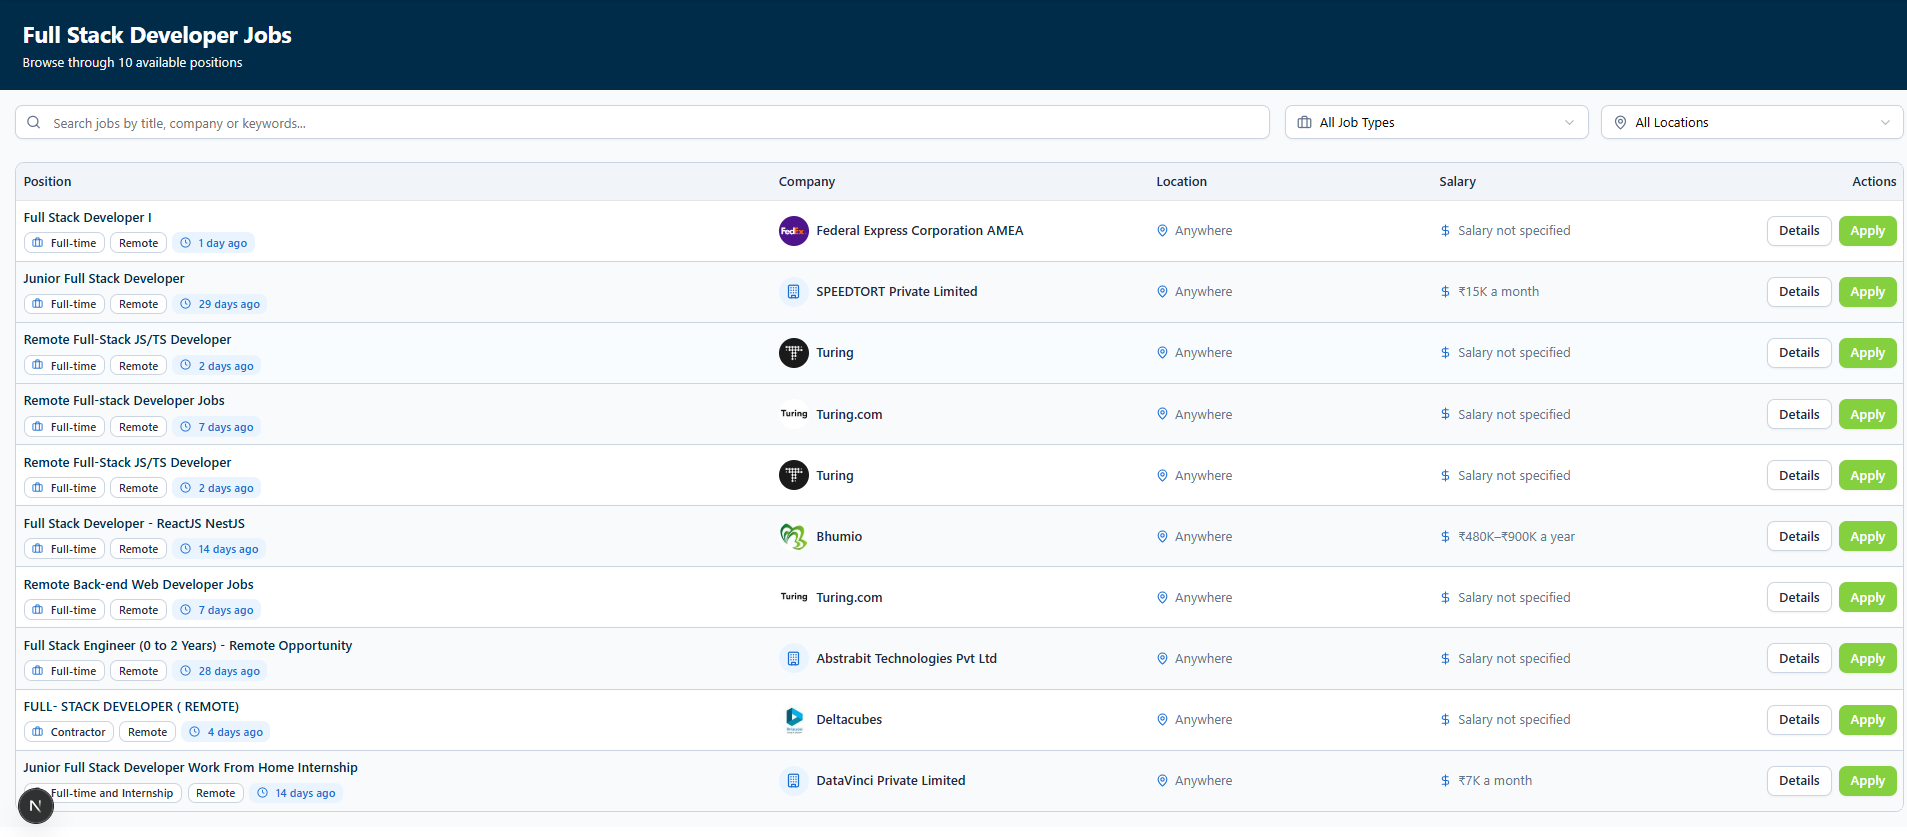This screenshot has width=1907, height=837.
Task: Click '₹15K a month' salary text
Action: click(1498, 292)
